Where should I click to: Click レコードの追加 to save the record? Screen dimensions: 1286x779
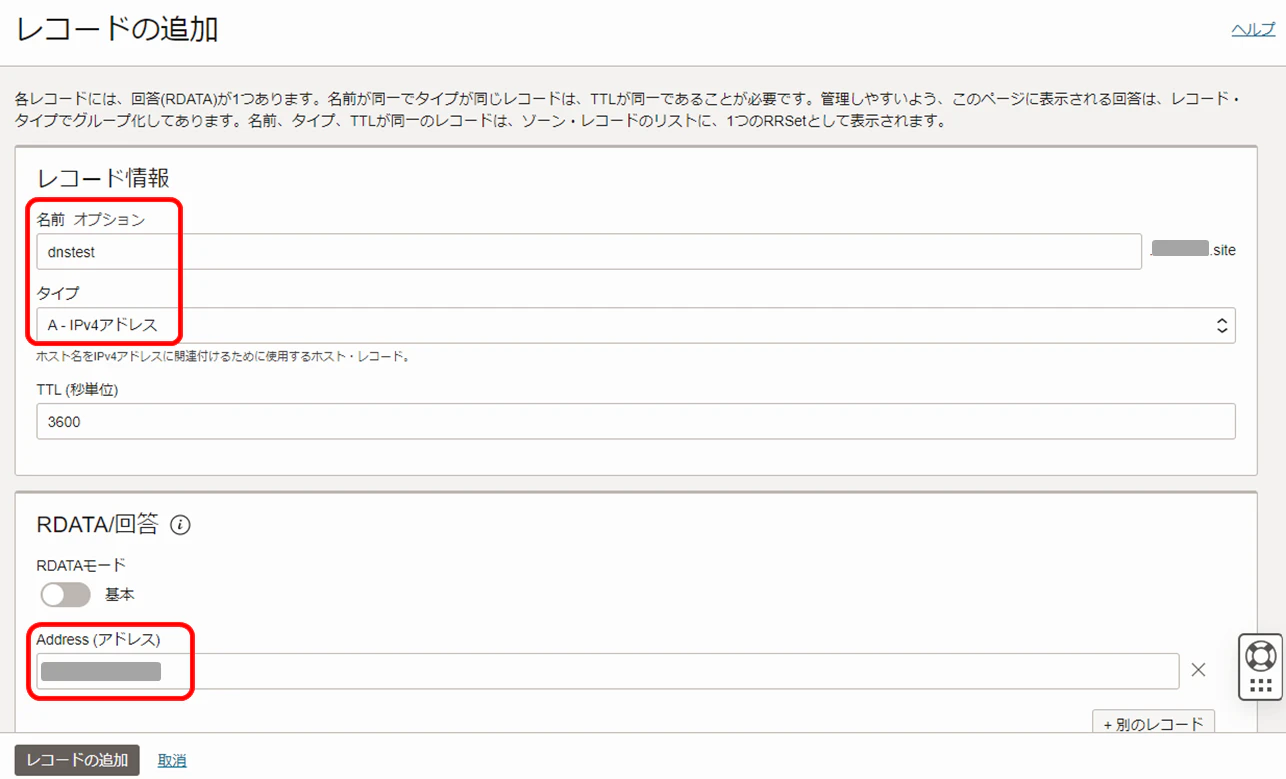(x=75, y=760)
